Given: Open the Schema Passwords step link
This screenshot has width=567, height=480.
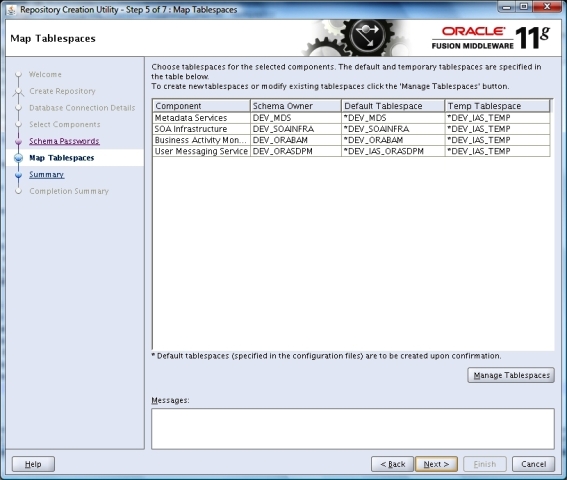Looking at the screenshot, I should 64,141.
